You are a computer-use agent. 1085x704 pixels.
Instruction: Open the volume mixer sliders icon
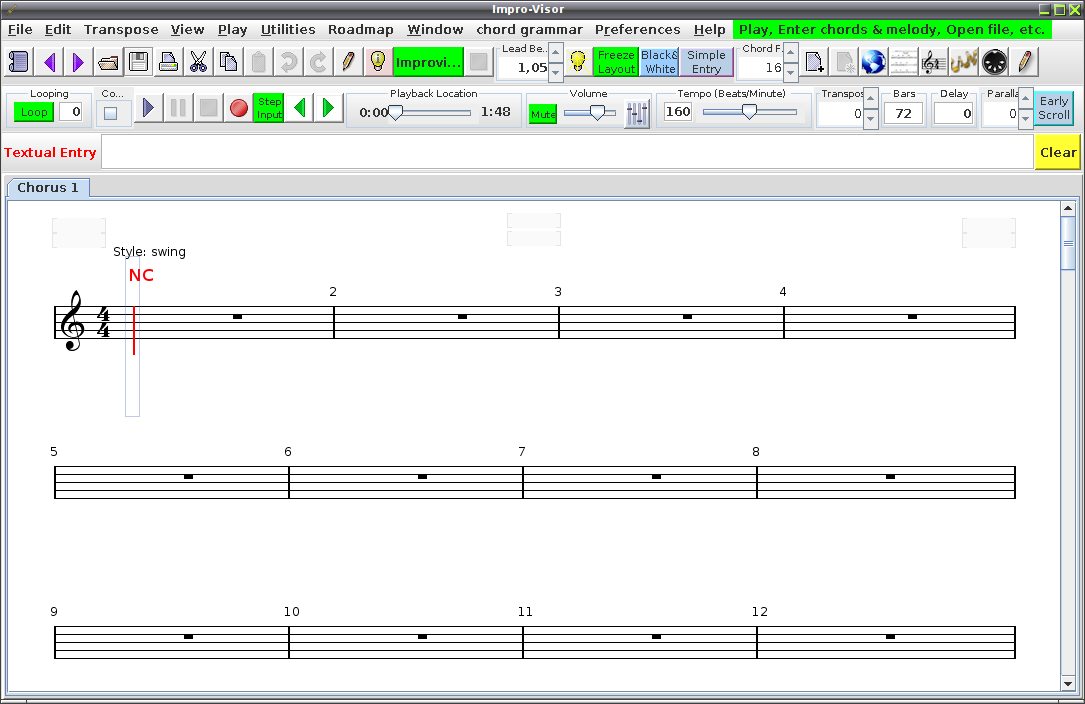[637, 114]
